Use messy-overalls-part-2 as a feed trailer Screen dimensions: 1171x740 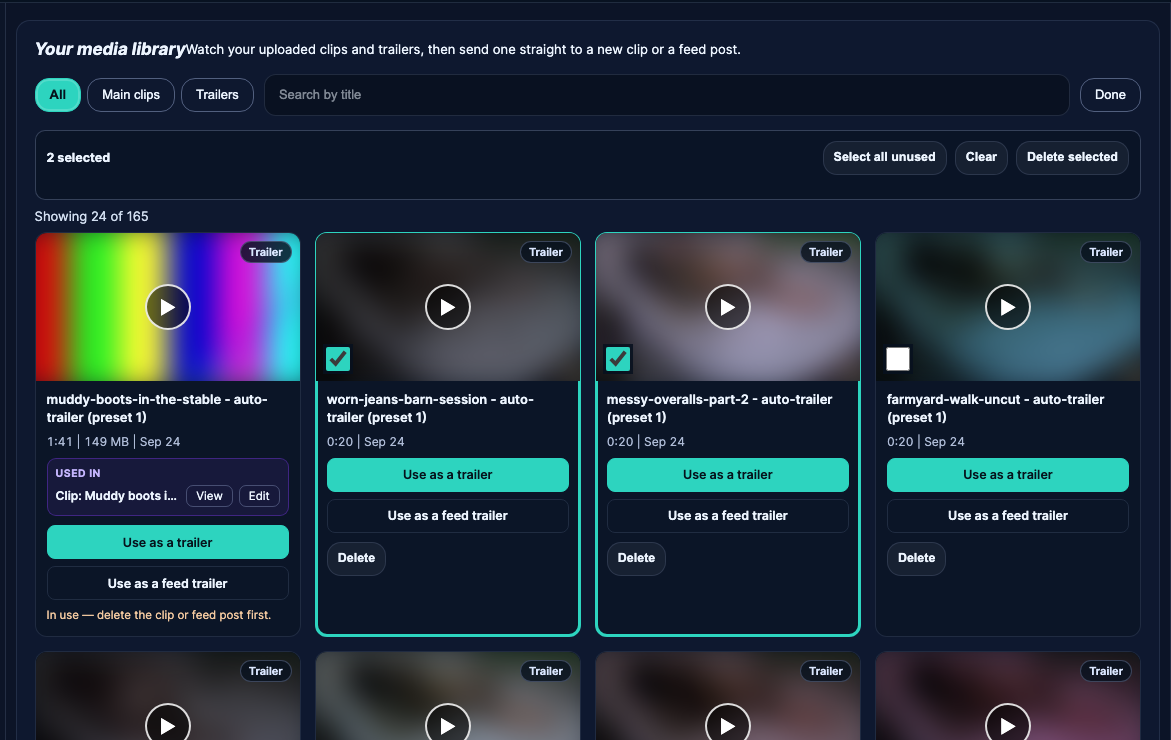point(728,516)
